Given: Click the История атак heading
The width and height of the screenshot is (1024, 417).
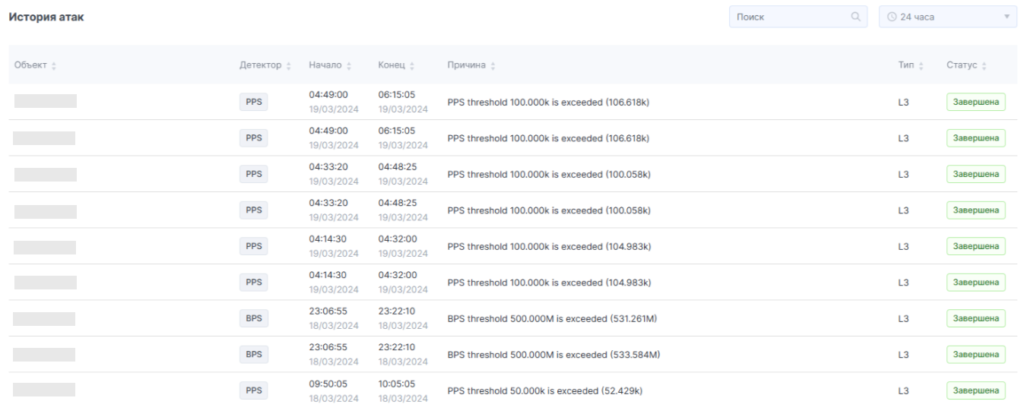Looking at the screenshot, I should click(x=46, y=17).
